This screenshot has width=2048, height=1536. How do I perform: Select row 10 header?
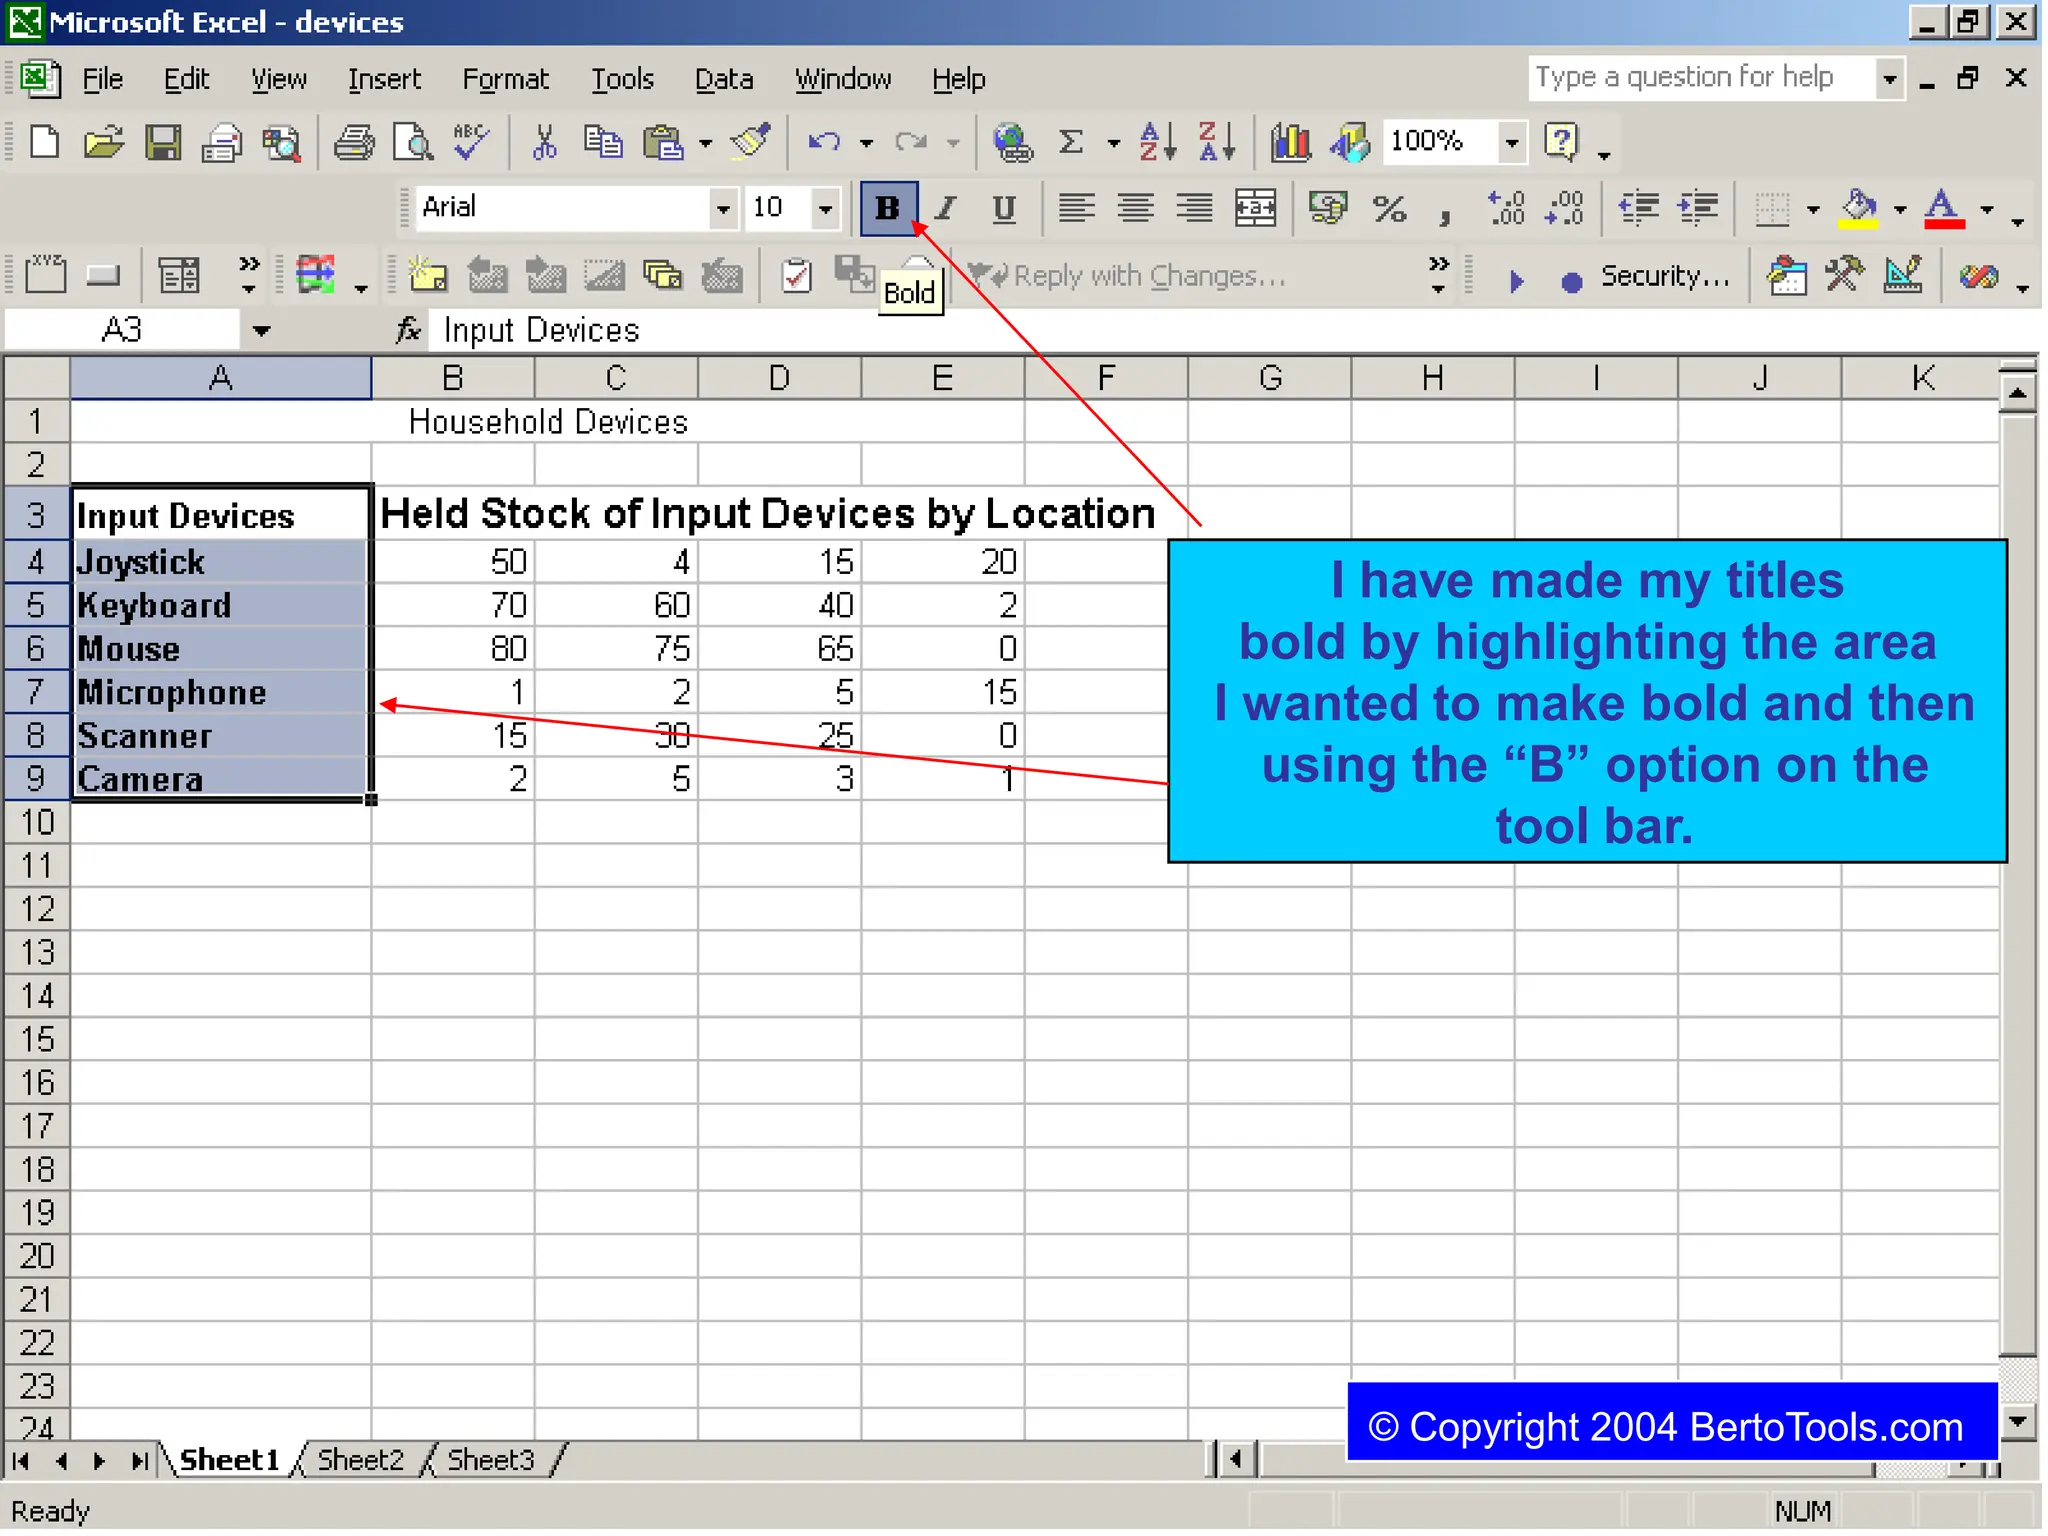[37, 822]
